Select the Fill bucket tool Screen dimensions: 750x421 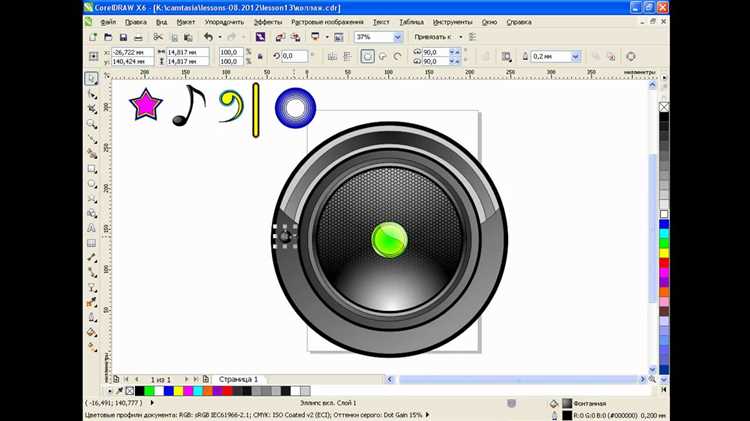pyautogui.click(x=92, y=332)
